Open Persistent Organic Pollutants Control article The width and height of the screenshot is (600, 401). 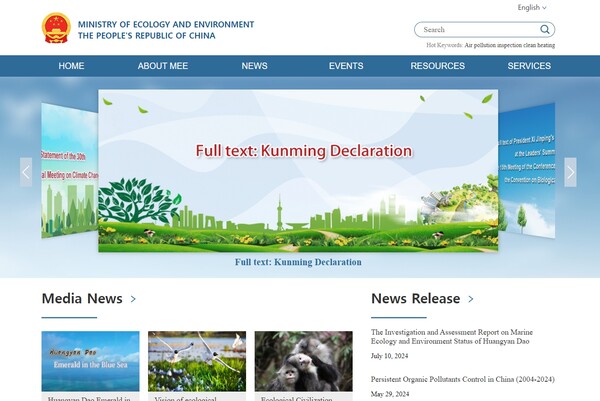[462, 380]
